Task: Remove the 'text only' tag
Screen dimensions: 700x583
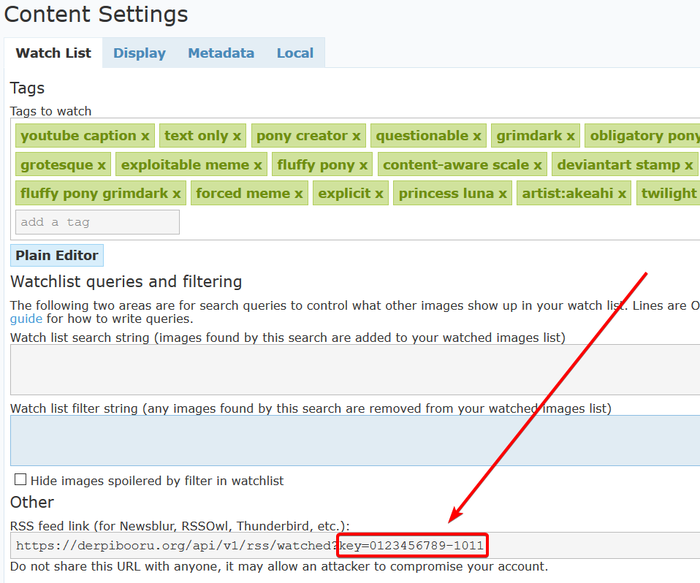Action: [237, 136]
